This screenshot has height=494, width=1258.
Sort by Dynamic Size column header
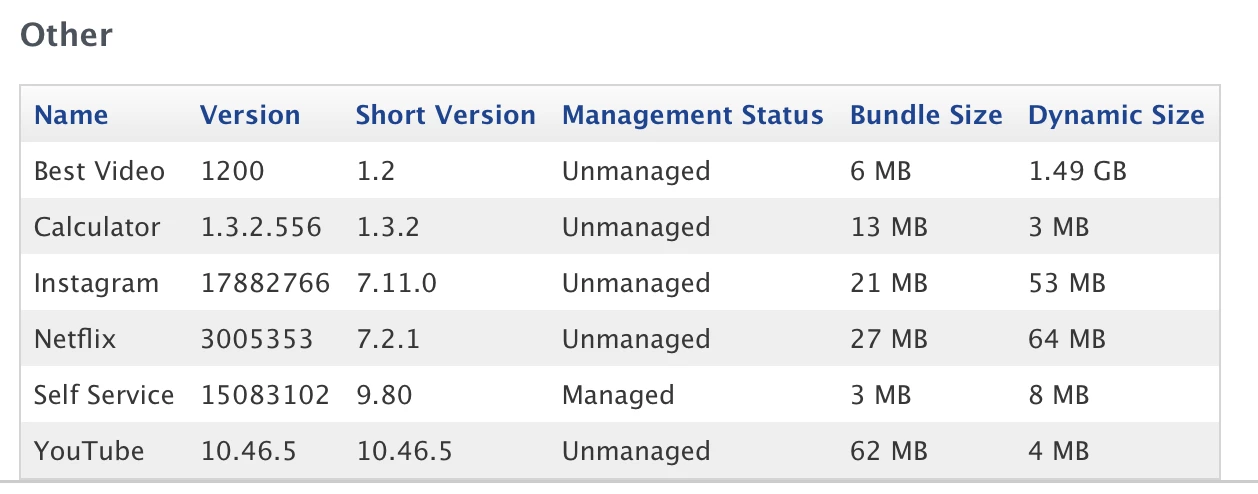tap(1116, 115)
